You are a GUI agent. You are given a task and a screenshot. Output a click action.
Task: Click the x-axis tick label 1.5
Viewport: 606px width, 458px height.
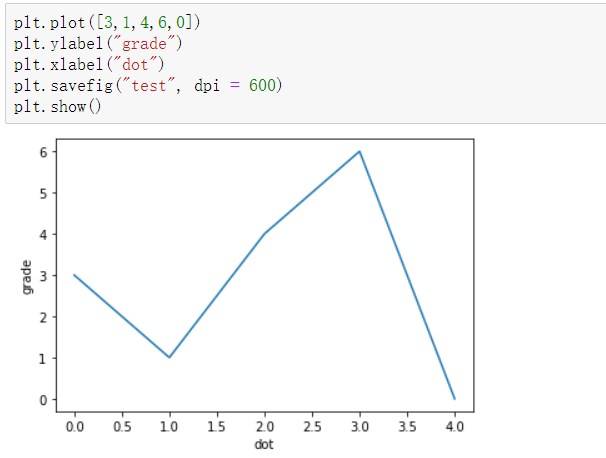pyautogui.click(x=217, y=427)
